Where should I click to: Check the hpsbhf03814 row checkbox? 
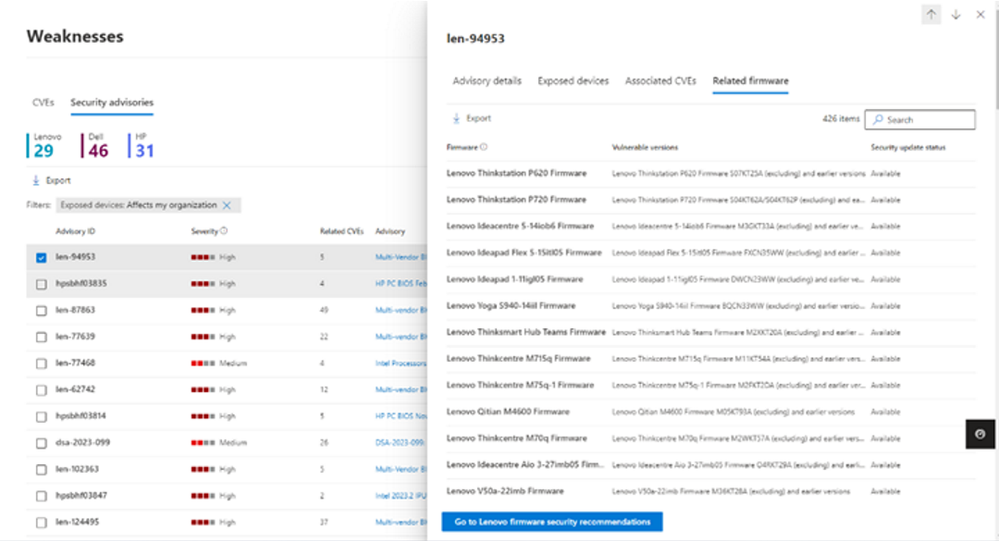tap(41, 417)
